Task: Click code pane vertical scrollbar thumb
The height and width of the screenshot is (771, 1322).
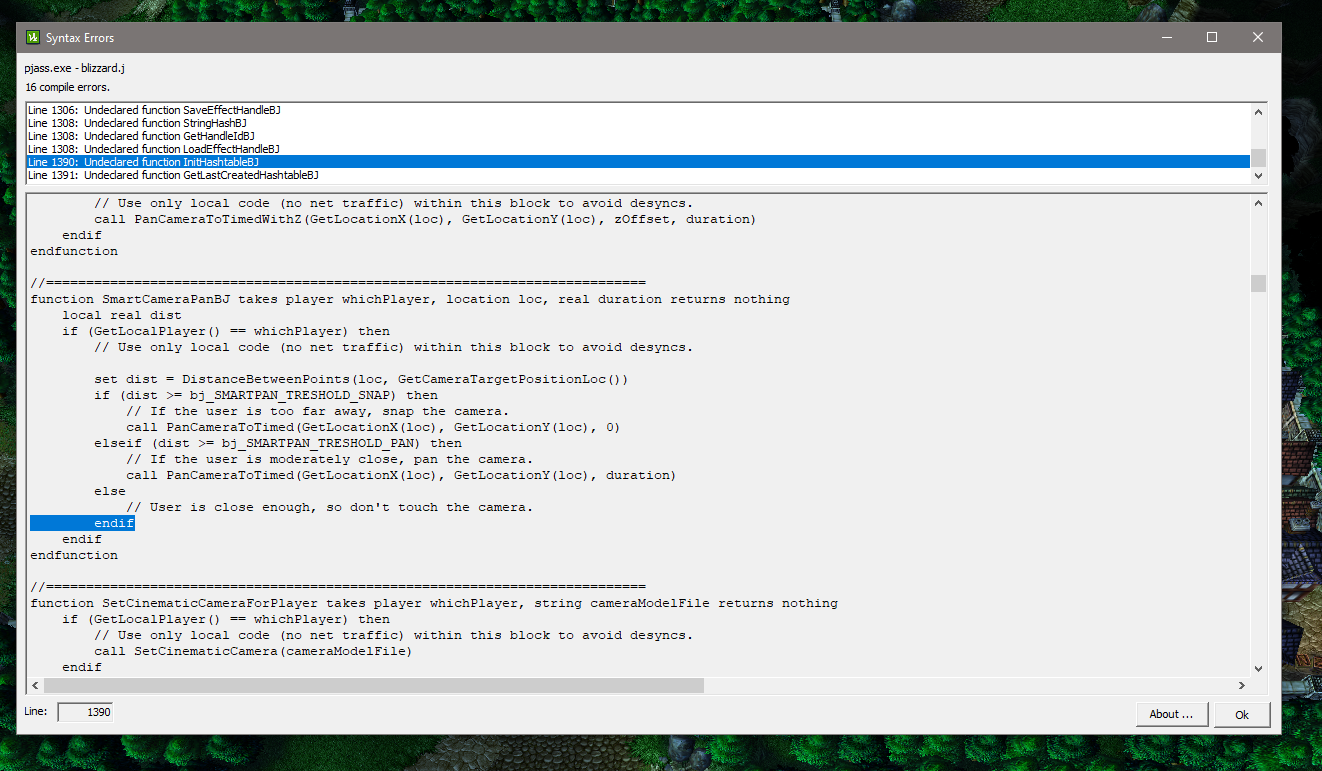Action: tap(1258, 283)
